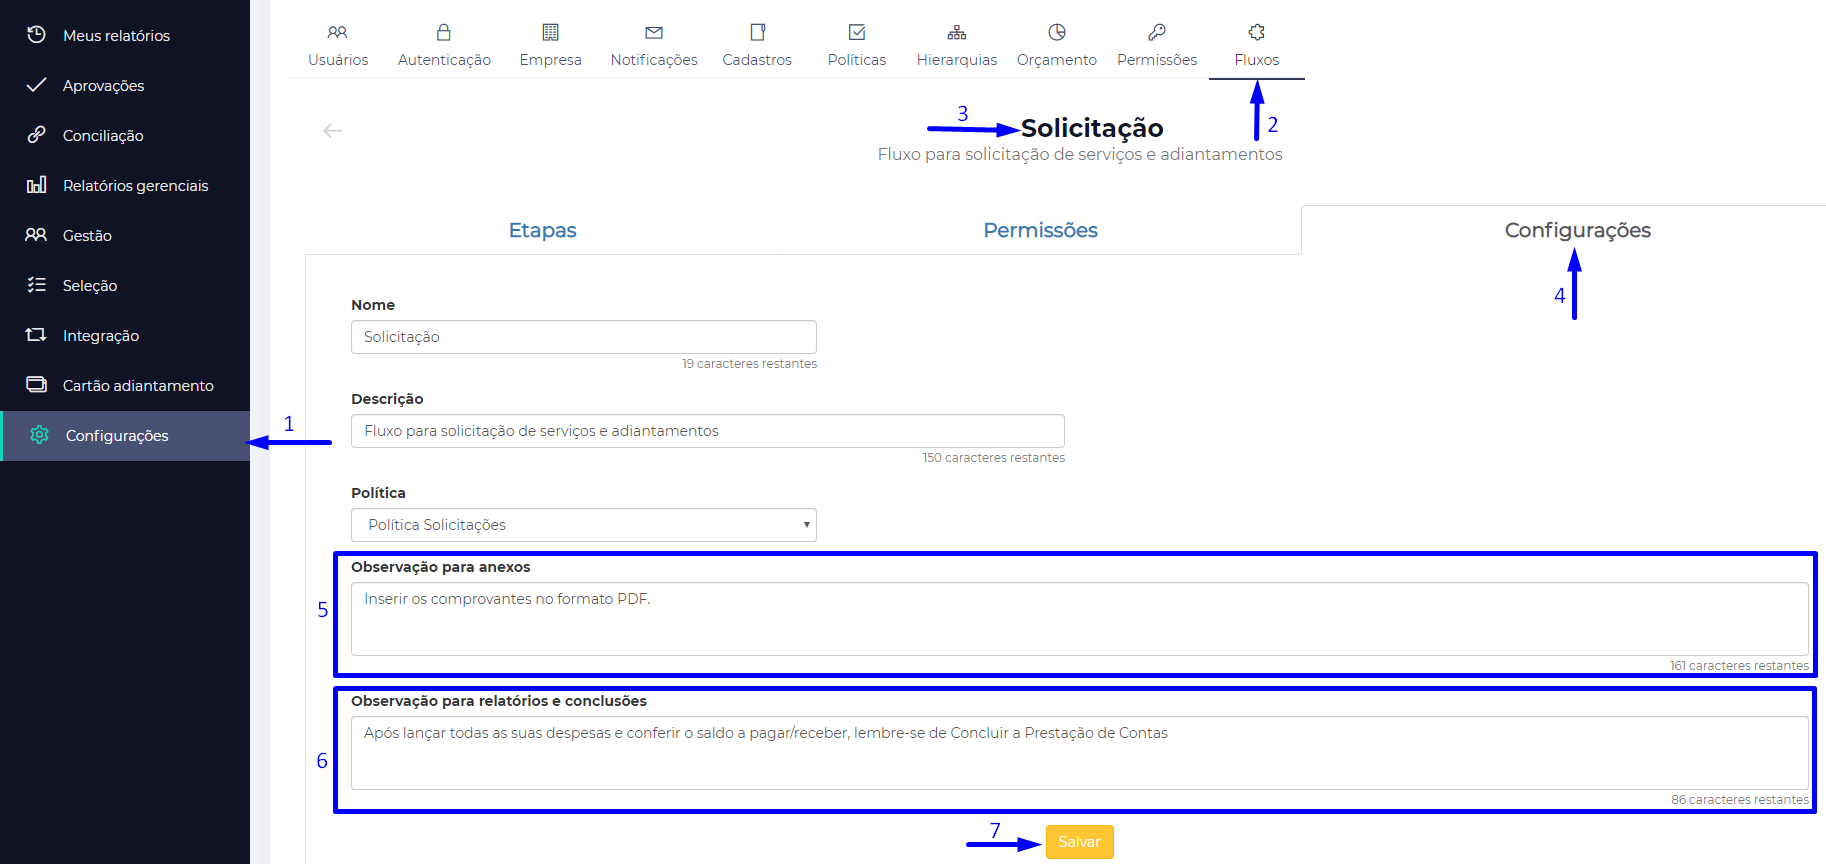Open Cartão adiantamento in the sidebar
The height and width of the screenshot is (864, 1826).
click(138, 386)
